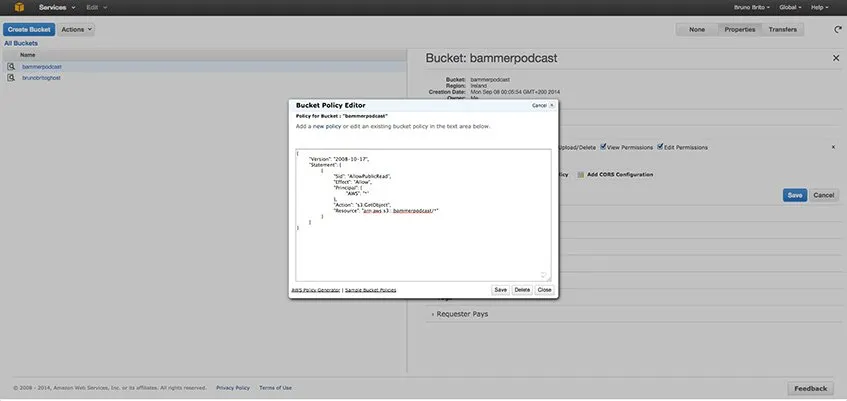Screen dimensions: 847x401
Task: Click the All Buckets breadcrumb link
Action: pyautogui.click(x=21, y=43)
